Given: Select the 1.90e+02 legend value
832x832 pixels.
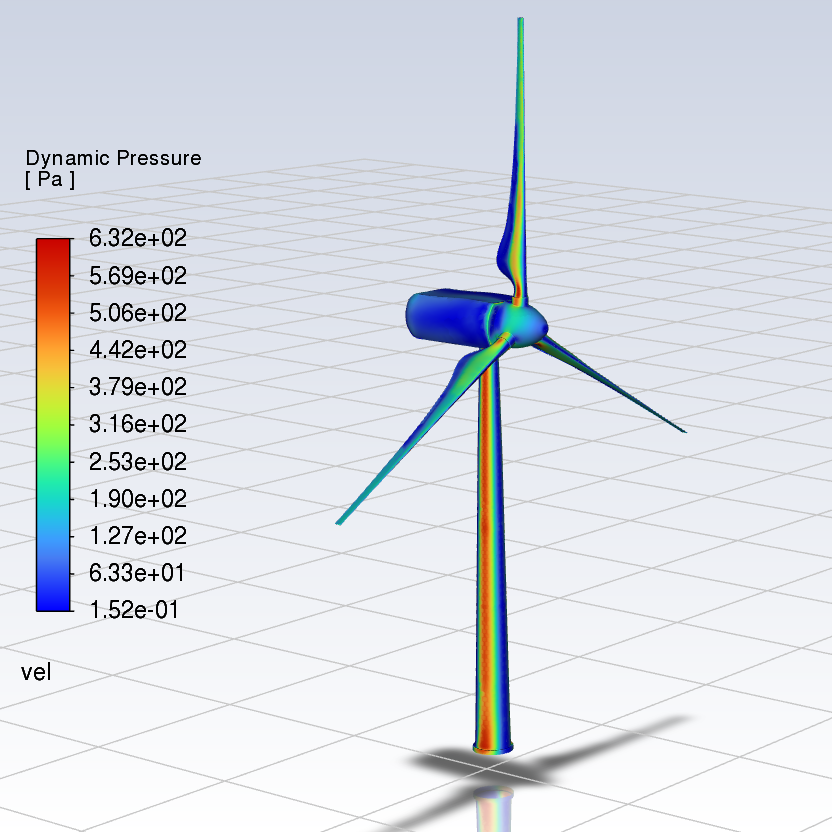Looking at the screenshot, I should 138,499.
